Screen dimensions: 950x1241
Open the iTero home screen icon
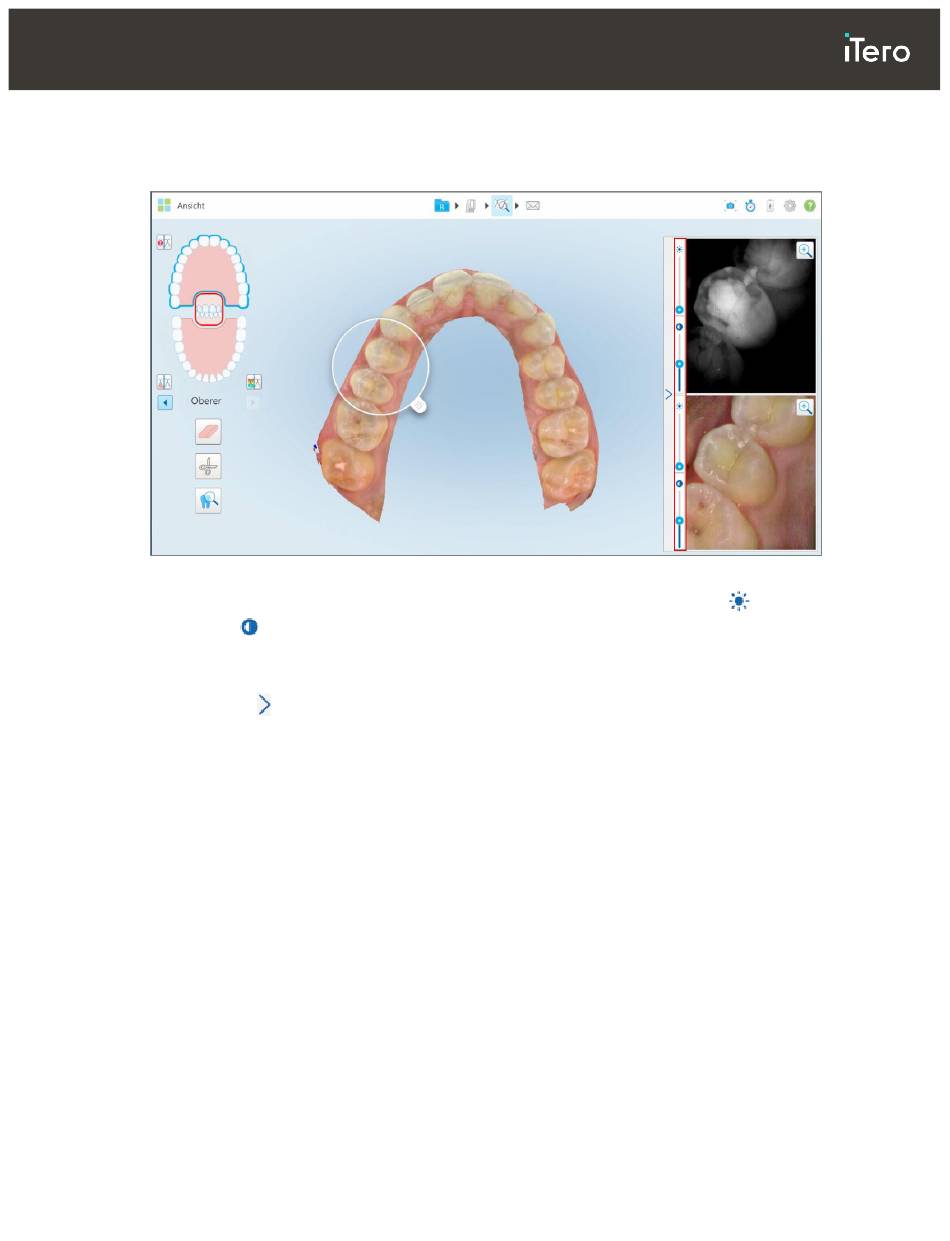(164, 205)
